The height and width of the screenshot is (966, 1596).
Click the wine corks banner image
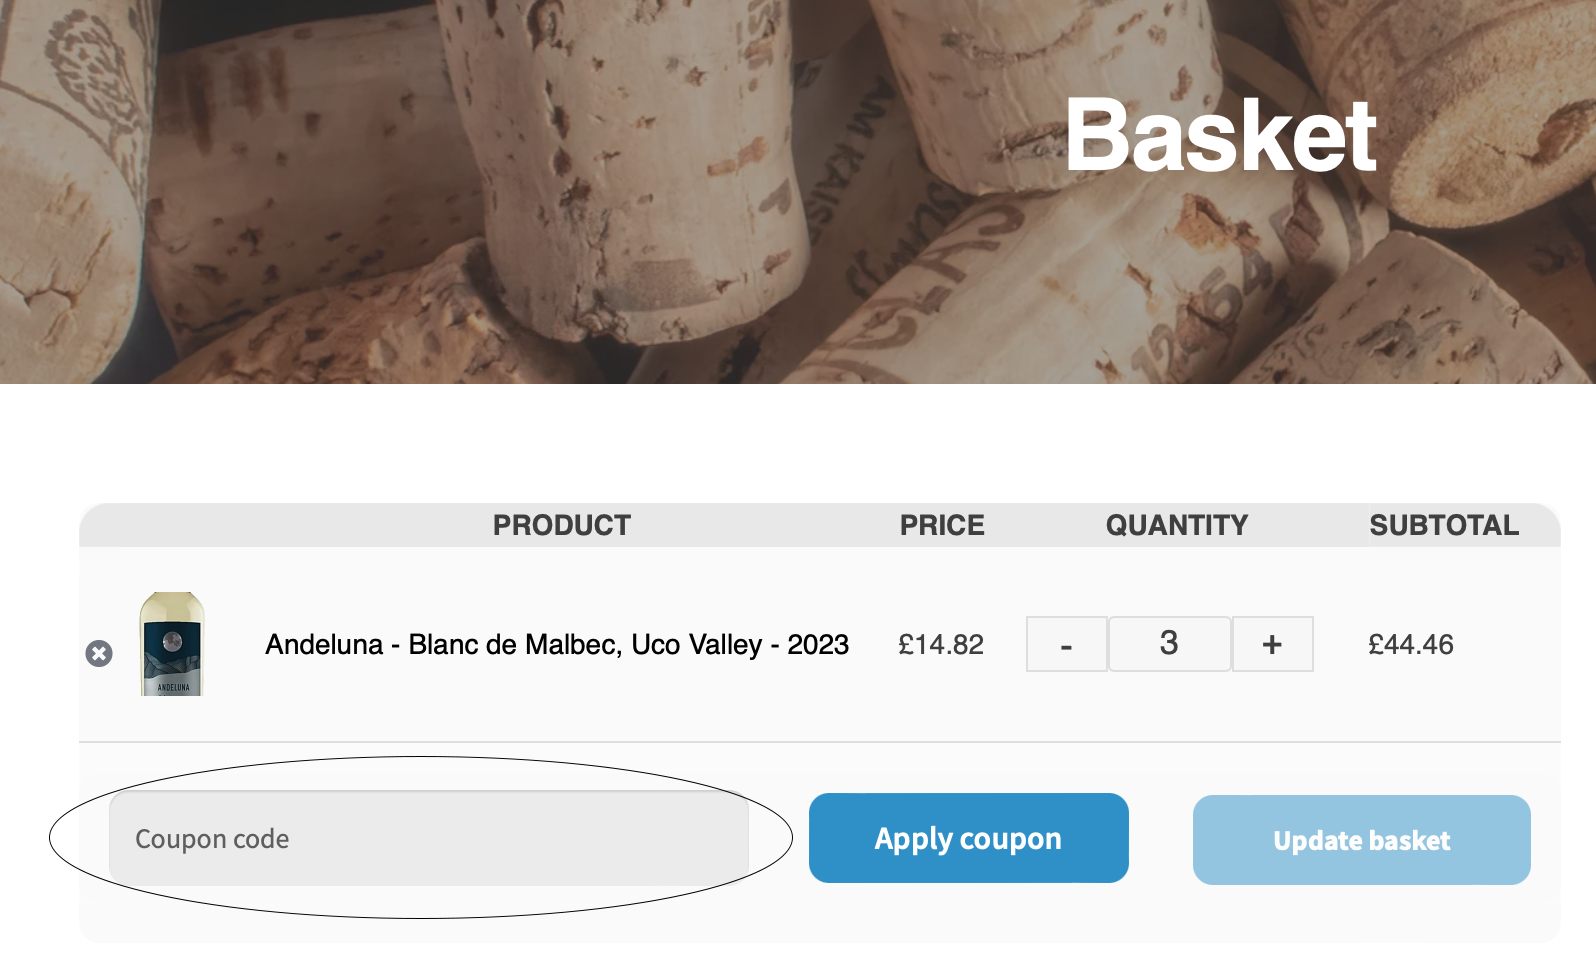click(x=500, y=200)
